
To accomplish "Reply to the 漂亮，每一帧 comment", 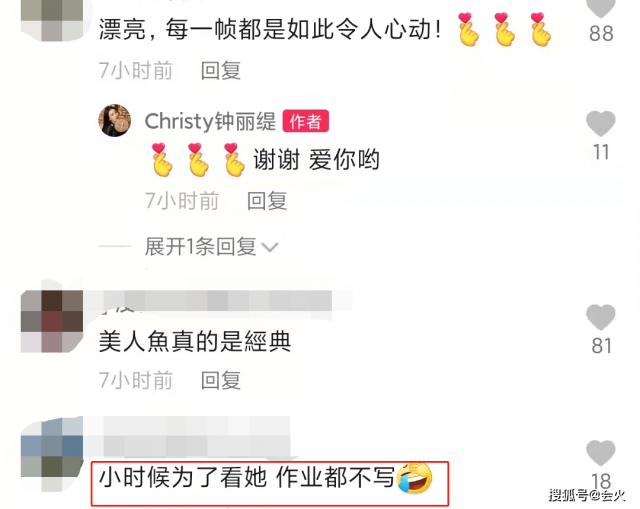I will coord(221,71).
